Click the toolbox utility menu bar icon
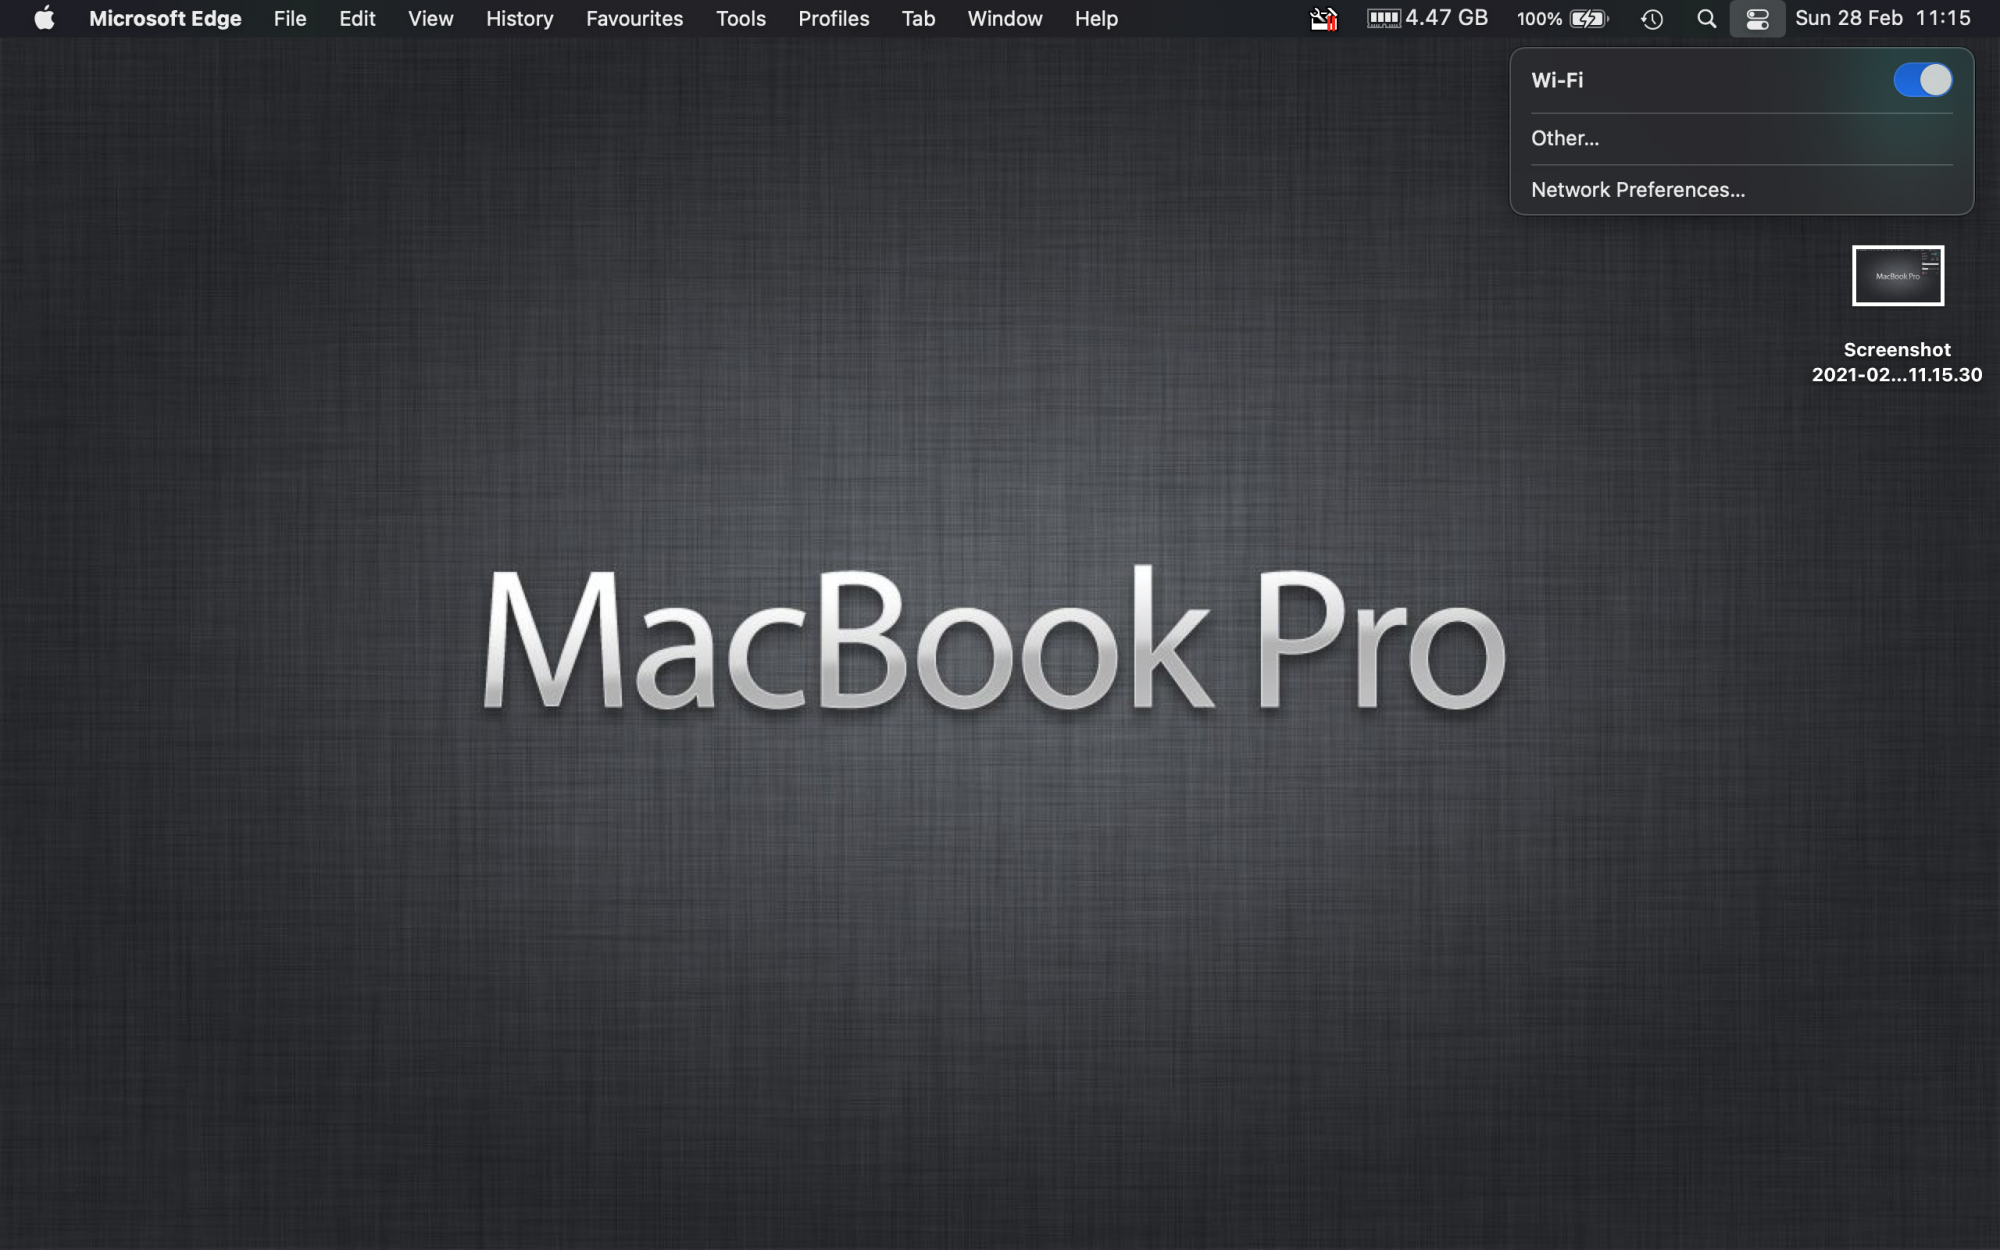2000x1250 pixels. click(x=1323, y=18)
